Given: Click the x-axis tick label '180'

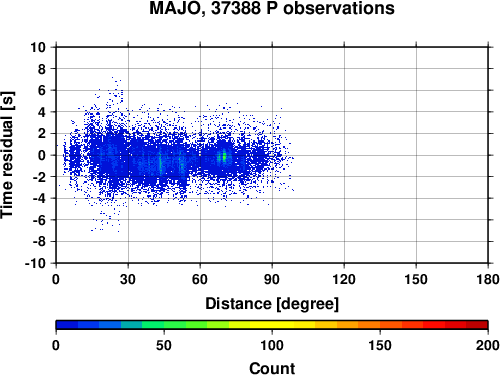Looking at the screenshot, I should [x=488, y=279].
